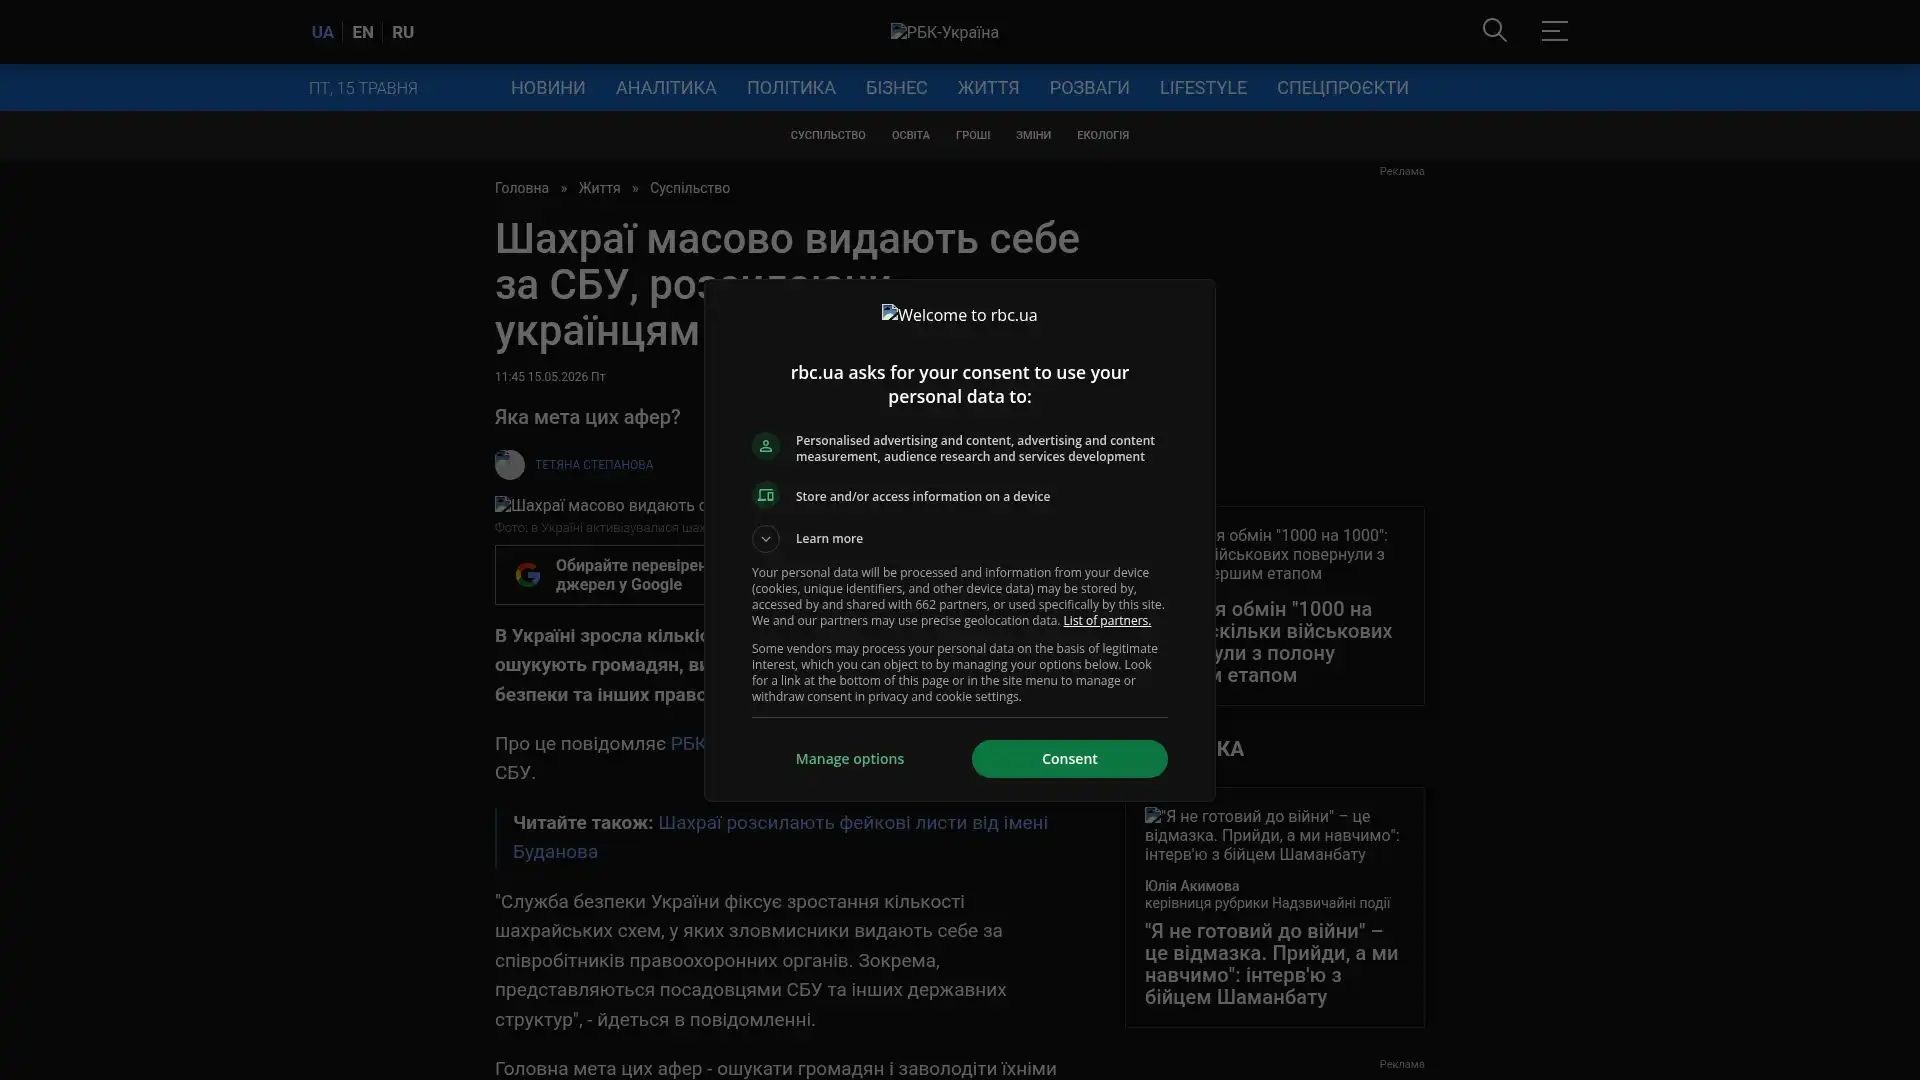Open the ЖИТТЯ menu
The height and width of the screenshot is (1080, 1920).
click(x=988, y=88)
